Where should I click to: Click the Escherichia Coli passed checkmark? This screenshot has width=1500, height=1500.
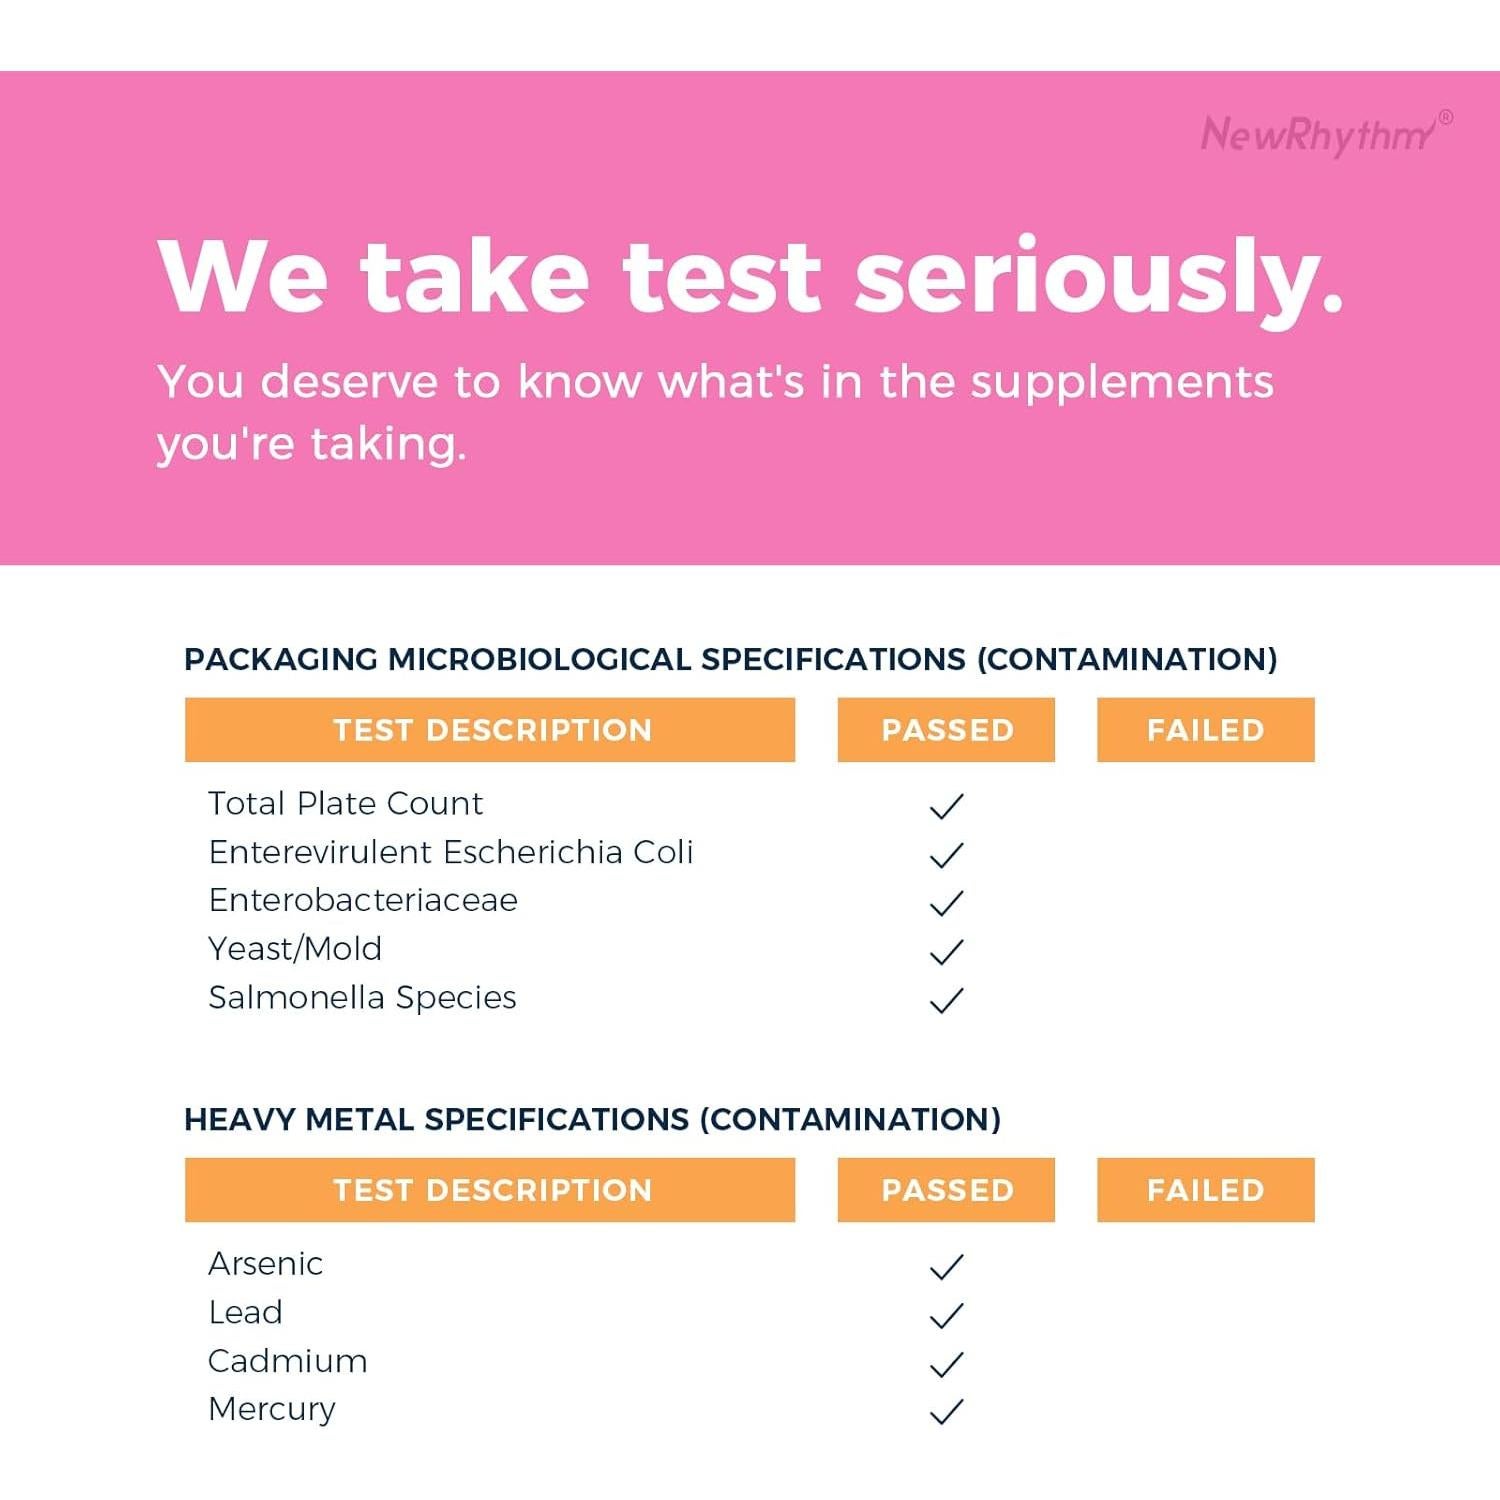pyautogui.click(x=946, y=855)
